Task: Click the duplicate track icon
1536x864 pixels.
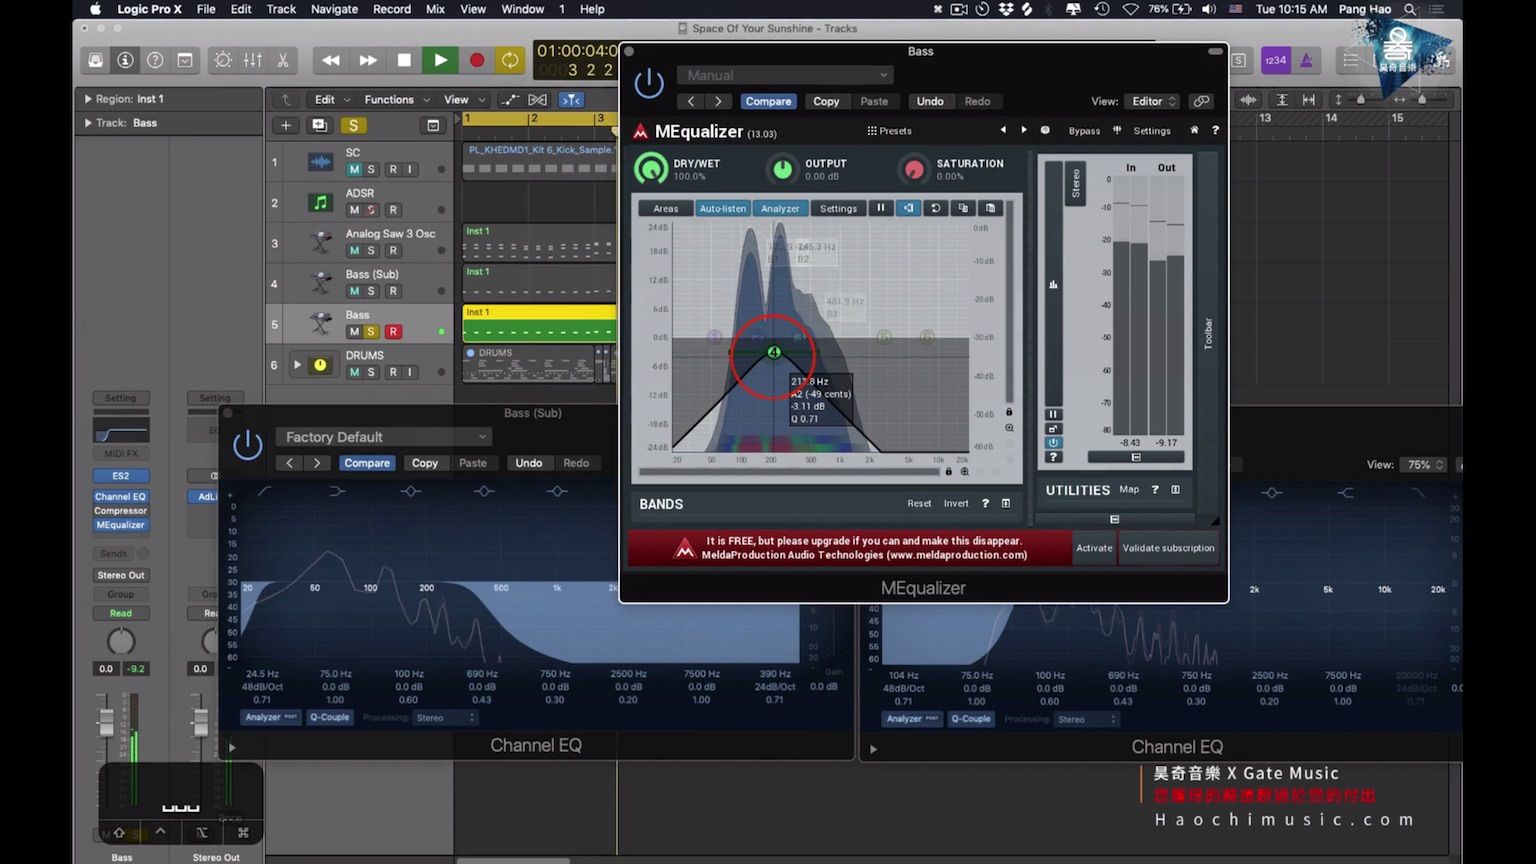Action: point(319,125)
